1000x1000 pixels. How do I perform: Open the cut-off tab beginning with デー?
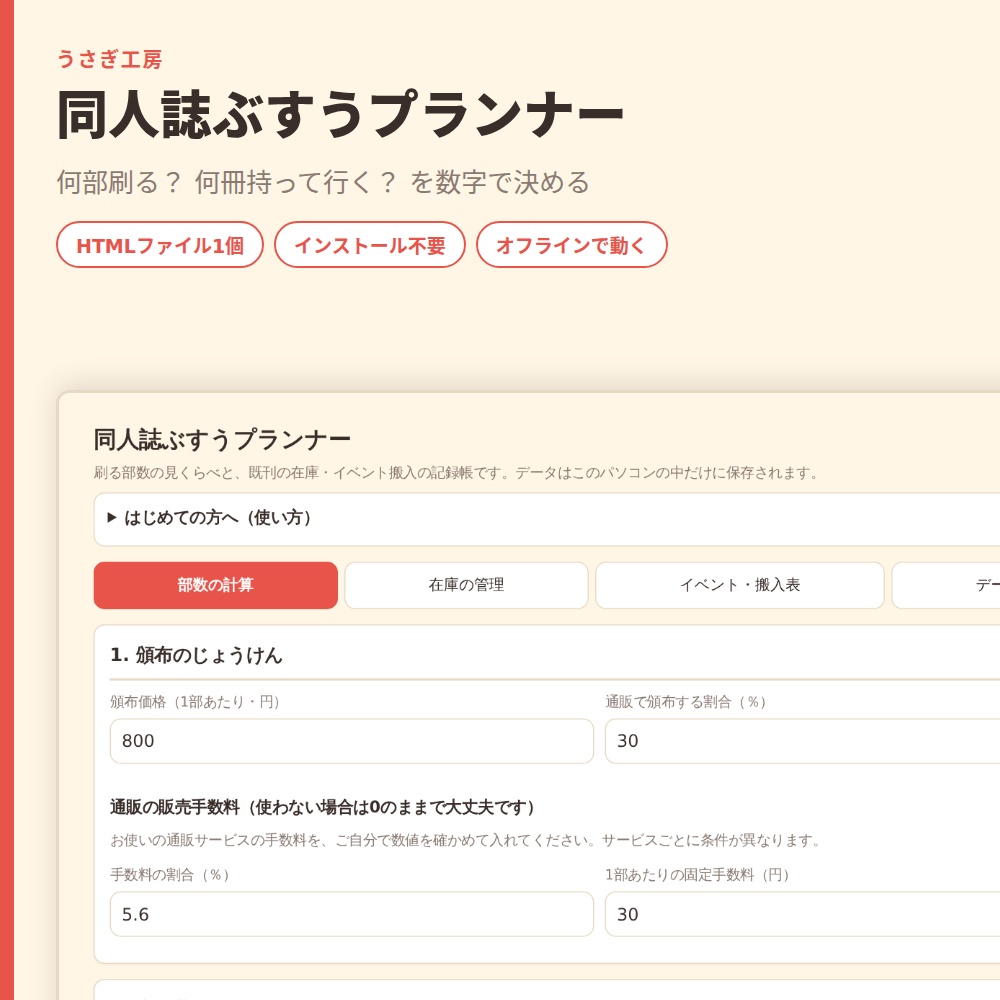tap(946, 585)
